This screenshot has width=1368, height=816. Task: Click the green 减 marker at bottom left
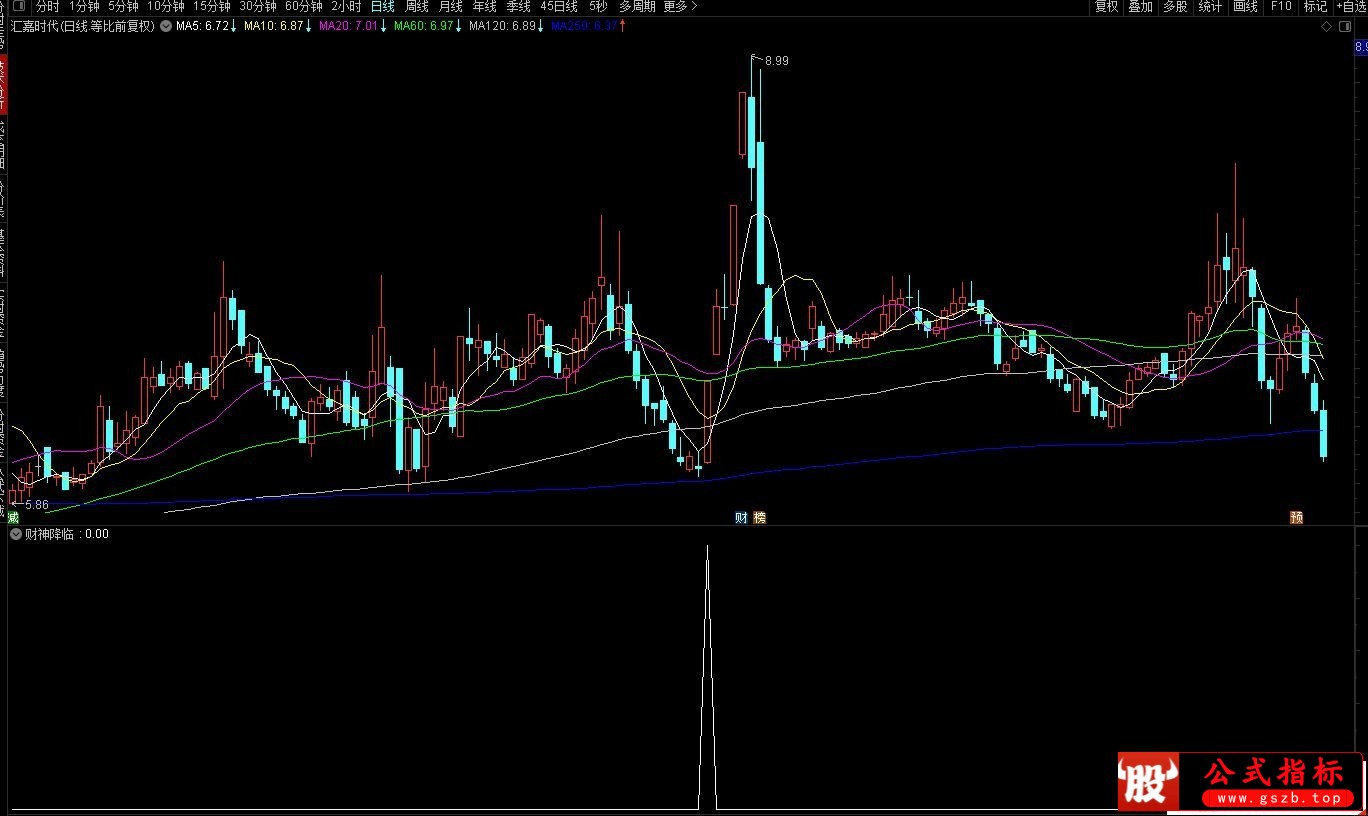(x=13, y=517)
